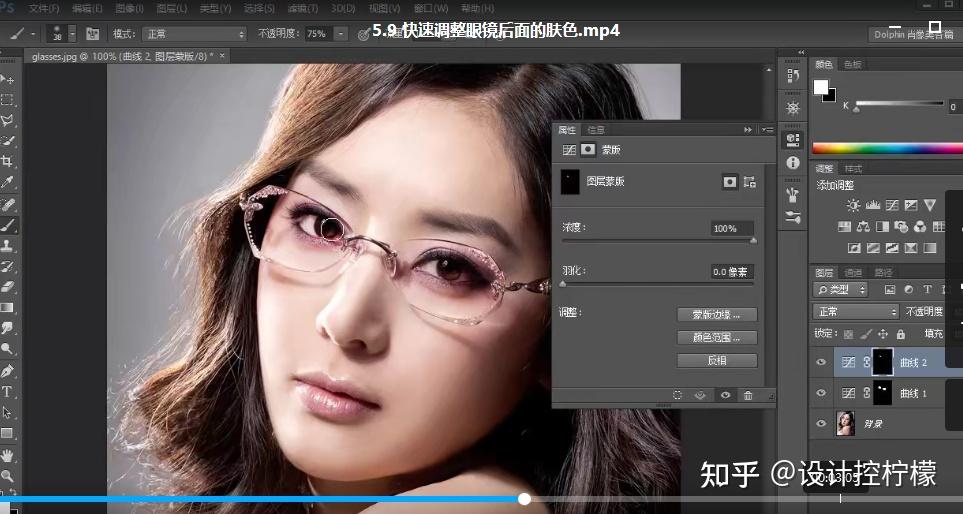Select the Quick Selection tool

point(7,141)
